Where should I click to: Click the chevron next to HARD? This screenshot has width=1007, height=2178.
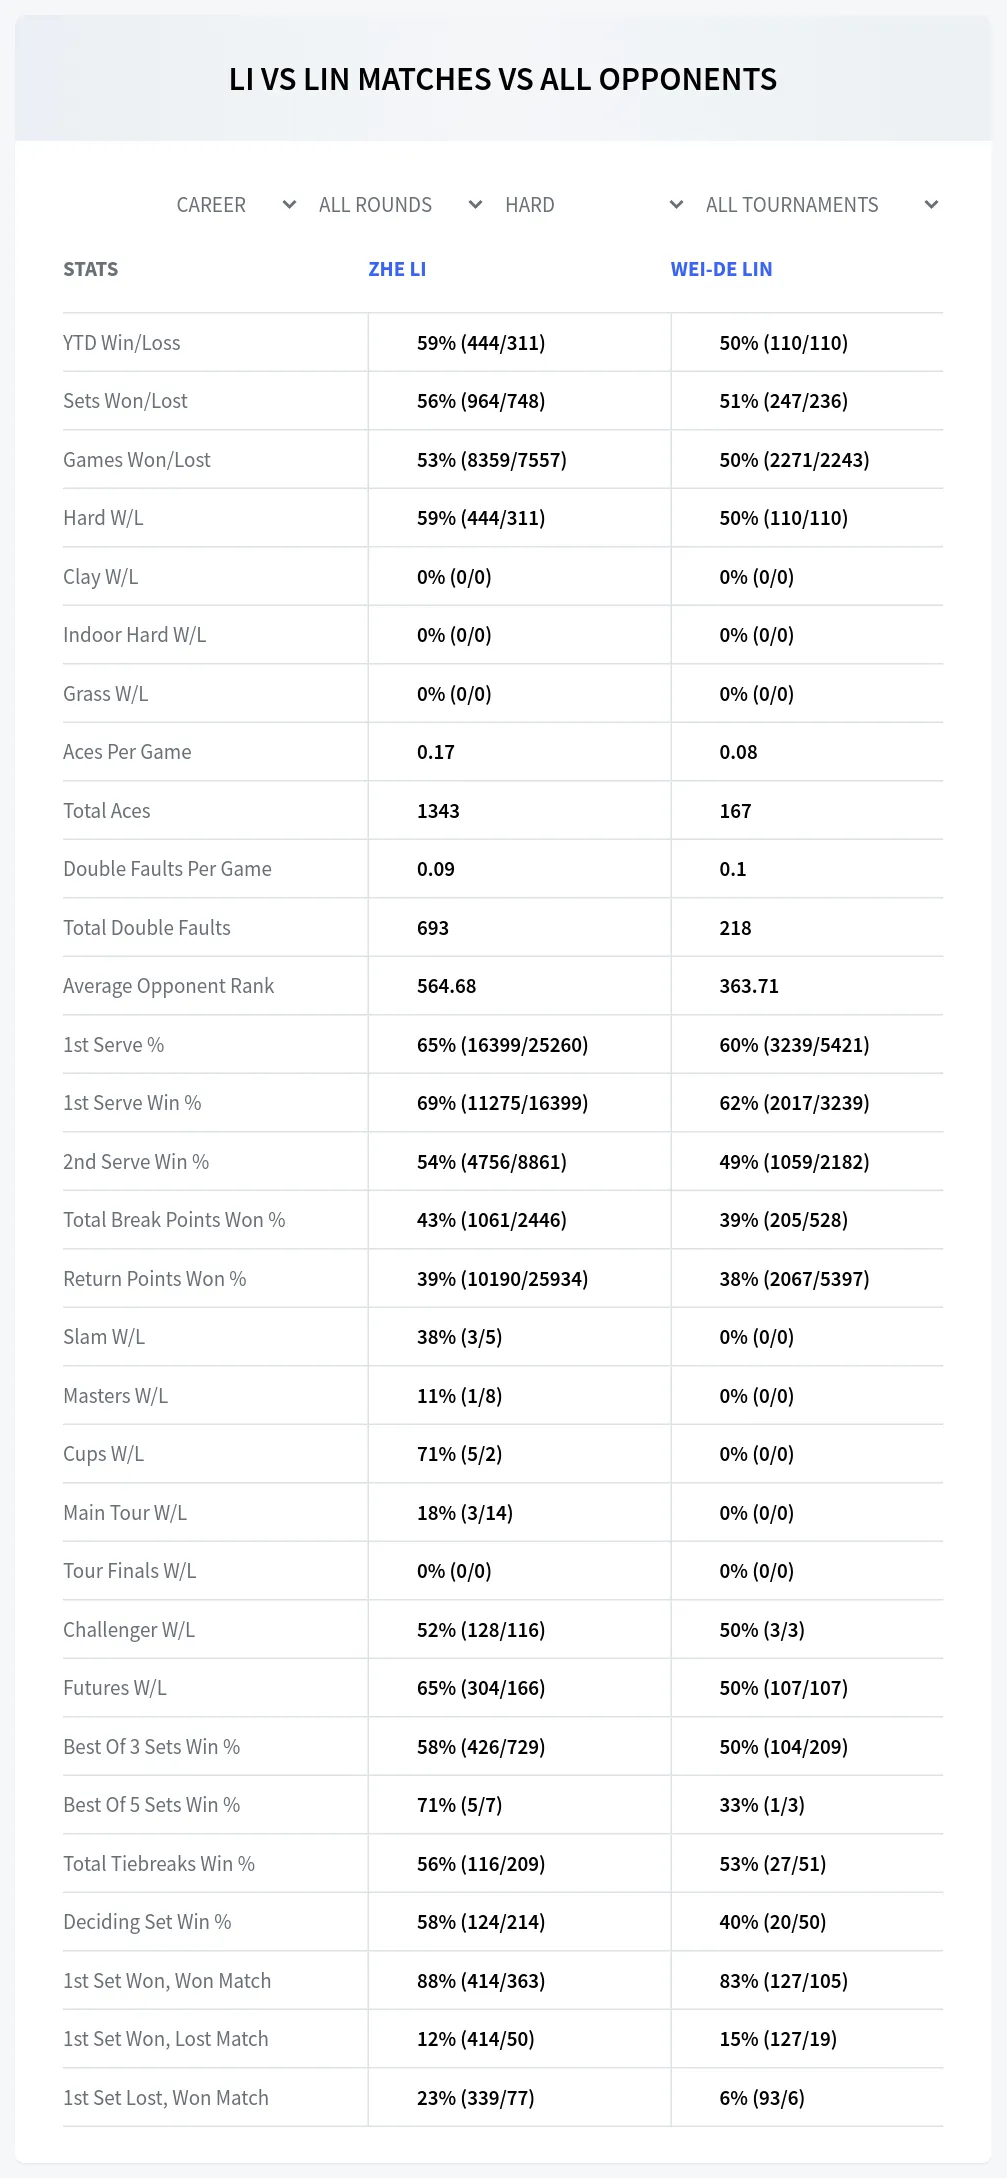676,205
